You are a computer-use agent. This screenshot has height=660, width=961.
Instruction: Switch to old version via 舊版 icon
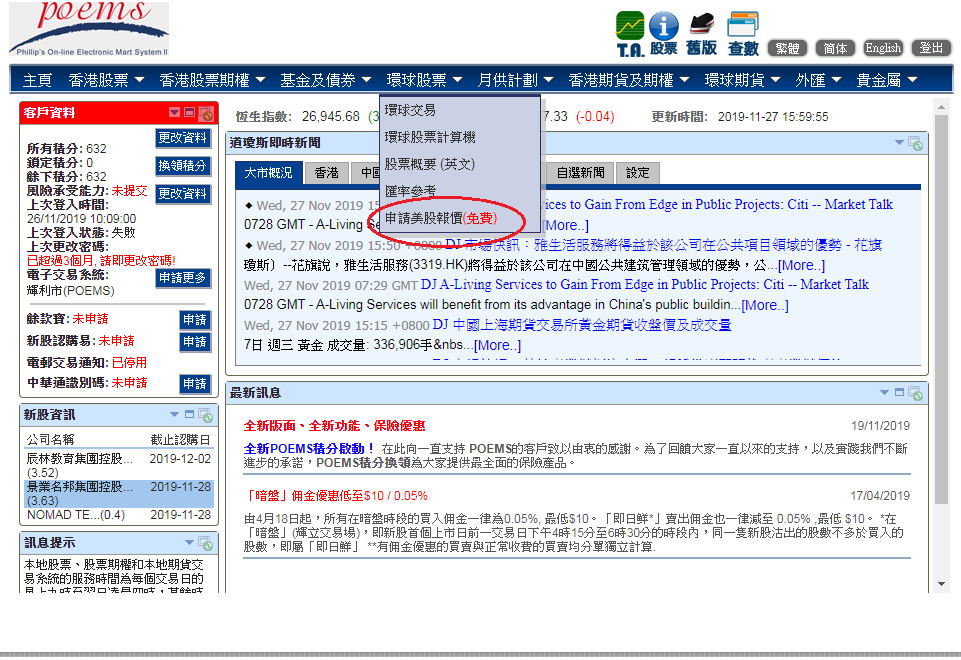(701, 33)
